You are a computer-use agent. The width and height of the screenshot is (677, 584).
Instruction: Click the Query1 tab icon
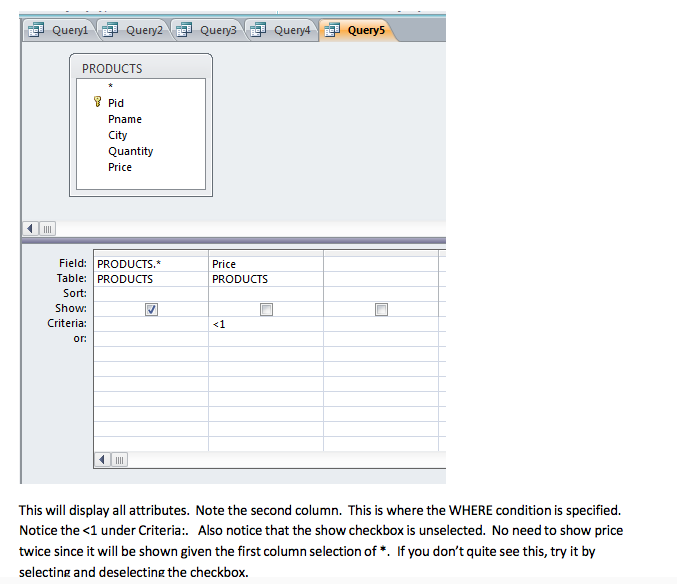(36, 30)
